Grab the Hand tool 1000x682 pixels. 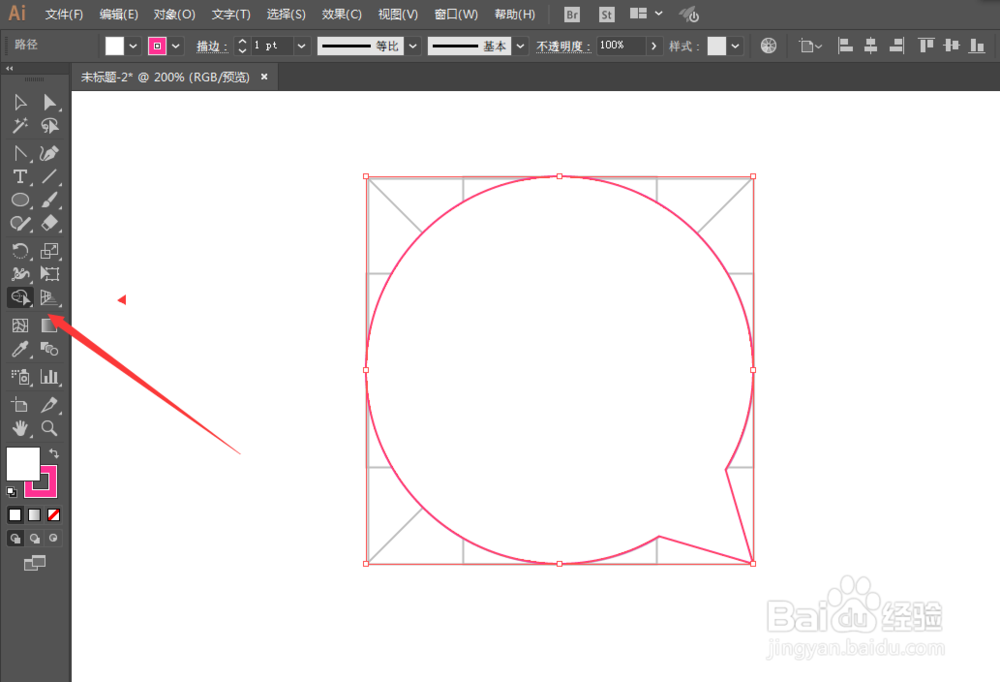[19, 428]
